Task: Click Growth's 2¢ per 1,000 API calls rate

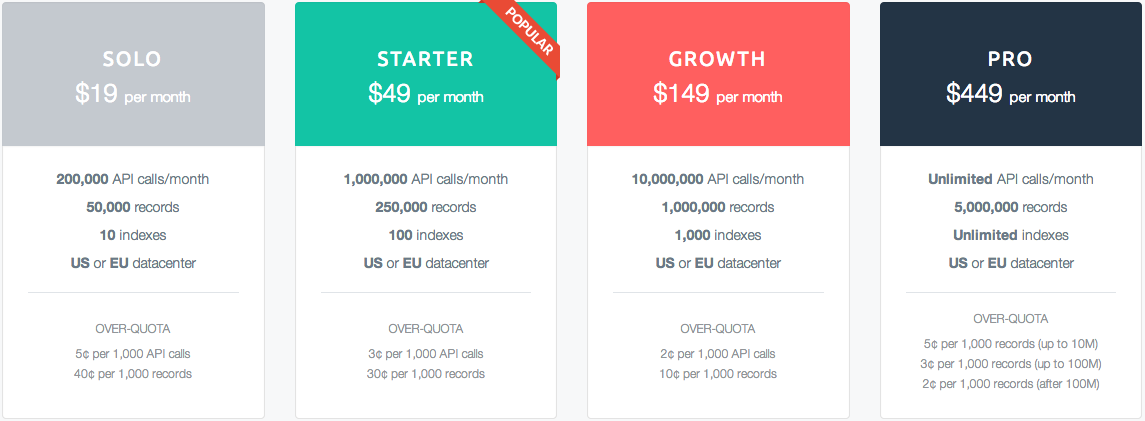Action: (718, 354)
